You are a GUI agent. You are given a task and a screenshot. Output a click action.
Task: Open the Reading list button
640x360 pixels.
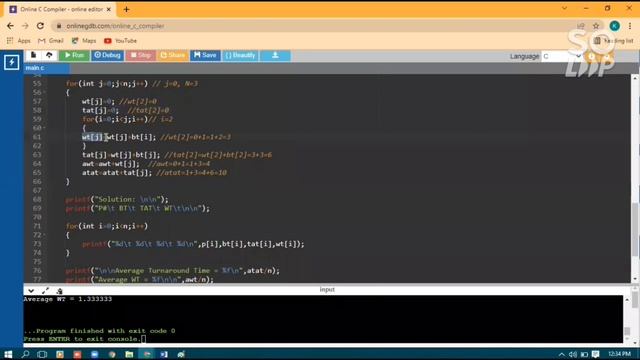tap(613, 41)
